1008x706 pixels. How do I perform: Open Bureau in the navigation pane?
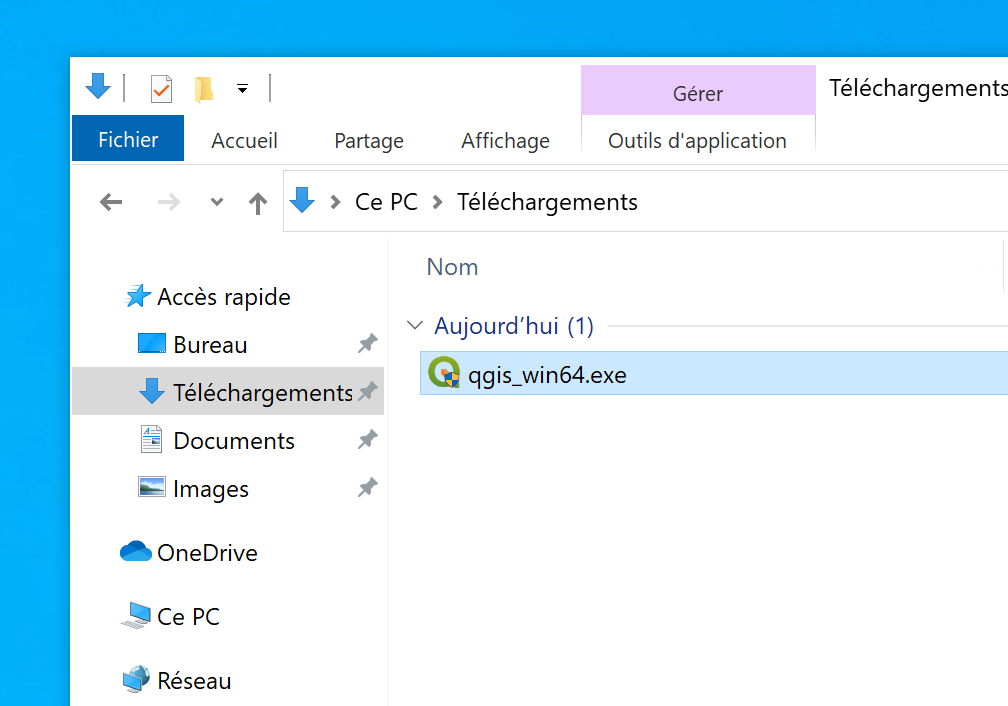point(210,345)
